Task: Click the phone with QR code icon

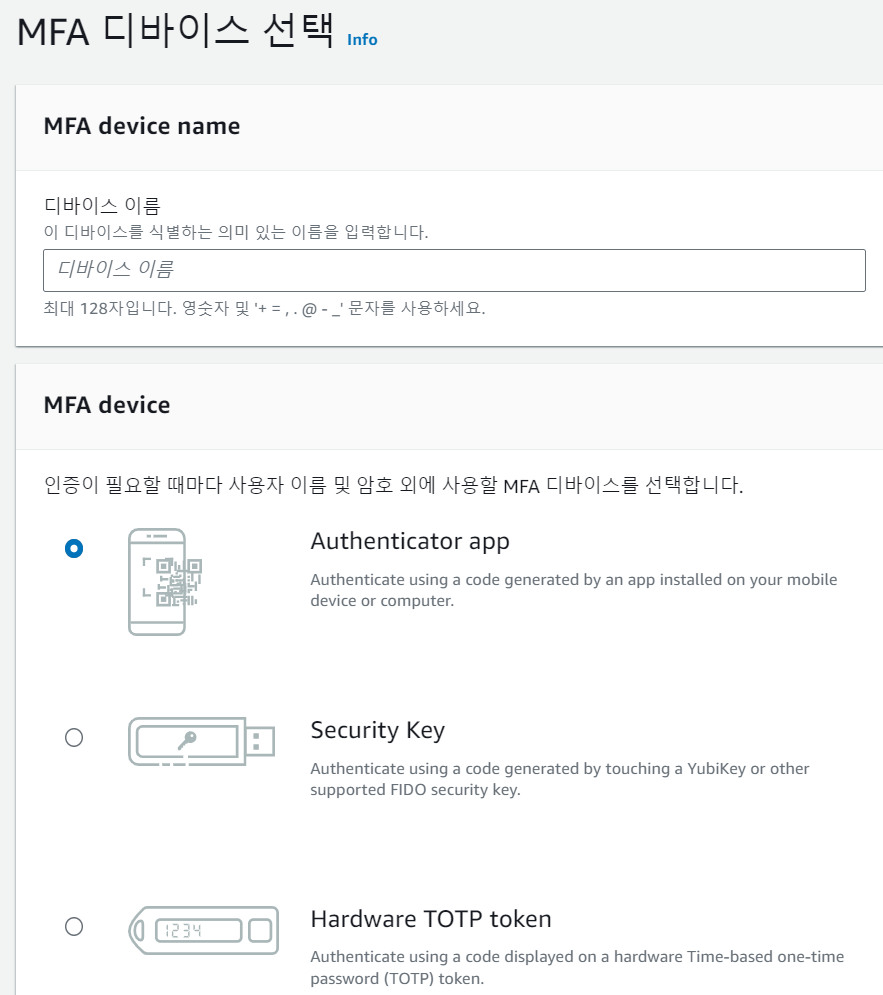Action: point(165,582)
